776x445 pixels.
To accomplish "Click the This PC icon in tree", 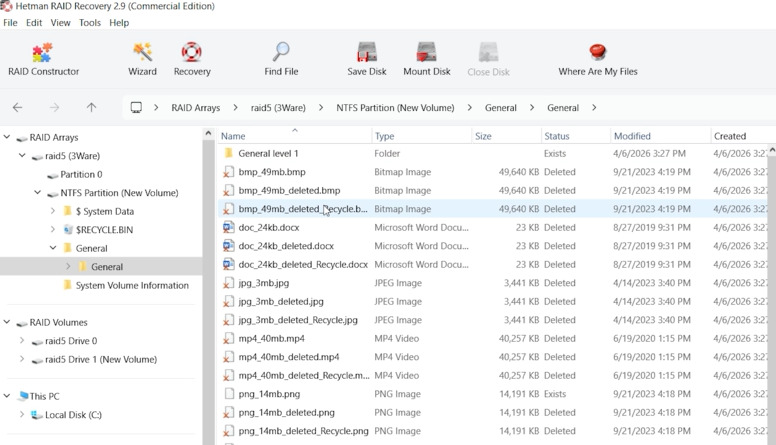I will pyautogui.click(x=23, y=396).
